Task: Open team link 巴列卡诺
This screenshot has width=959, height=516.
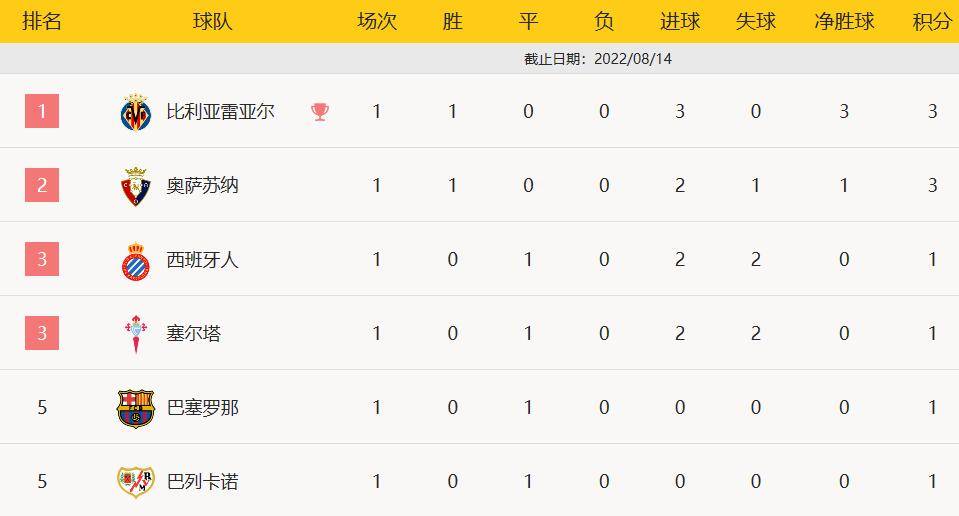Action: [x=202, y=482]
